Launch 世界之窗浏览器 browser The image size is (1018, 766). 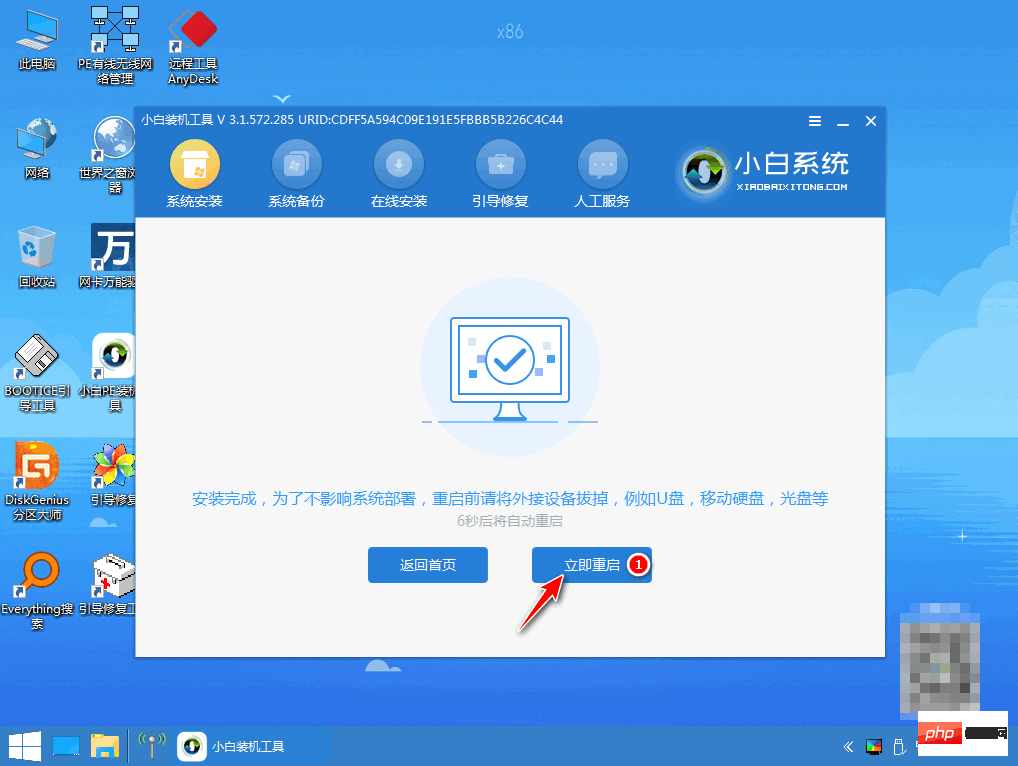[x=113, y=140]
